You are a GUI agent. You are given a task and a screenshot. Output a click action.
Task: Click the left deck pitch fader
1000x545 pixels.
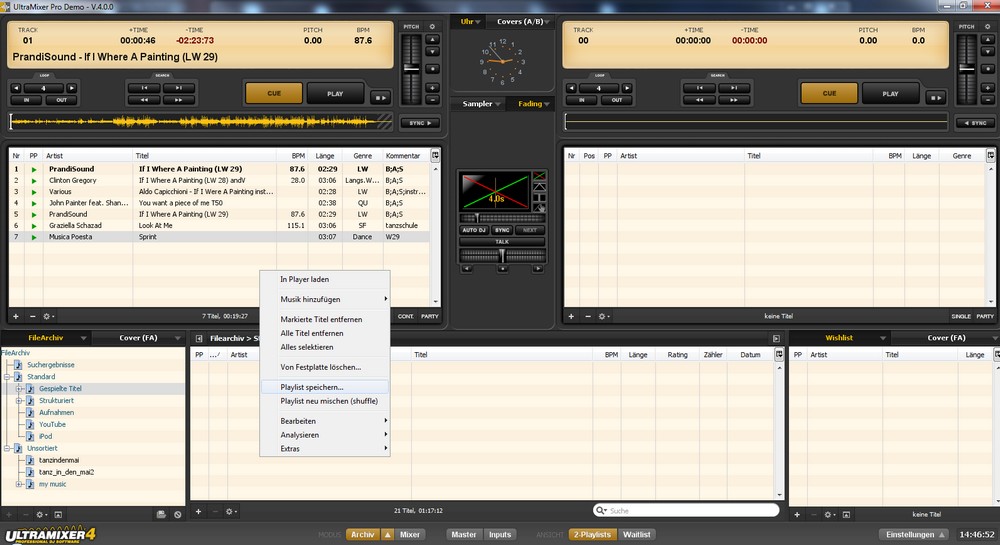pyautogui.click(x=411, y=69)
